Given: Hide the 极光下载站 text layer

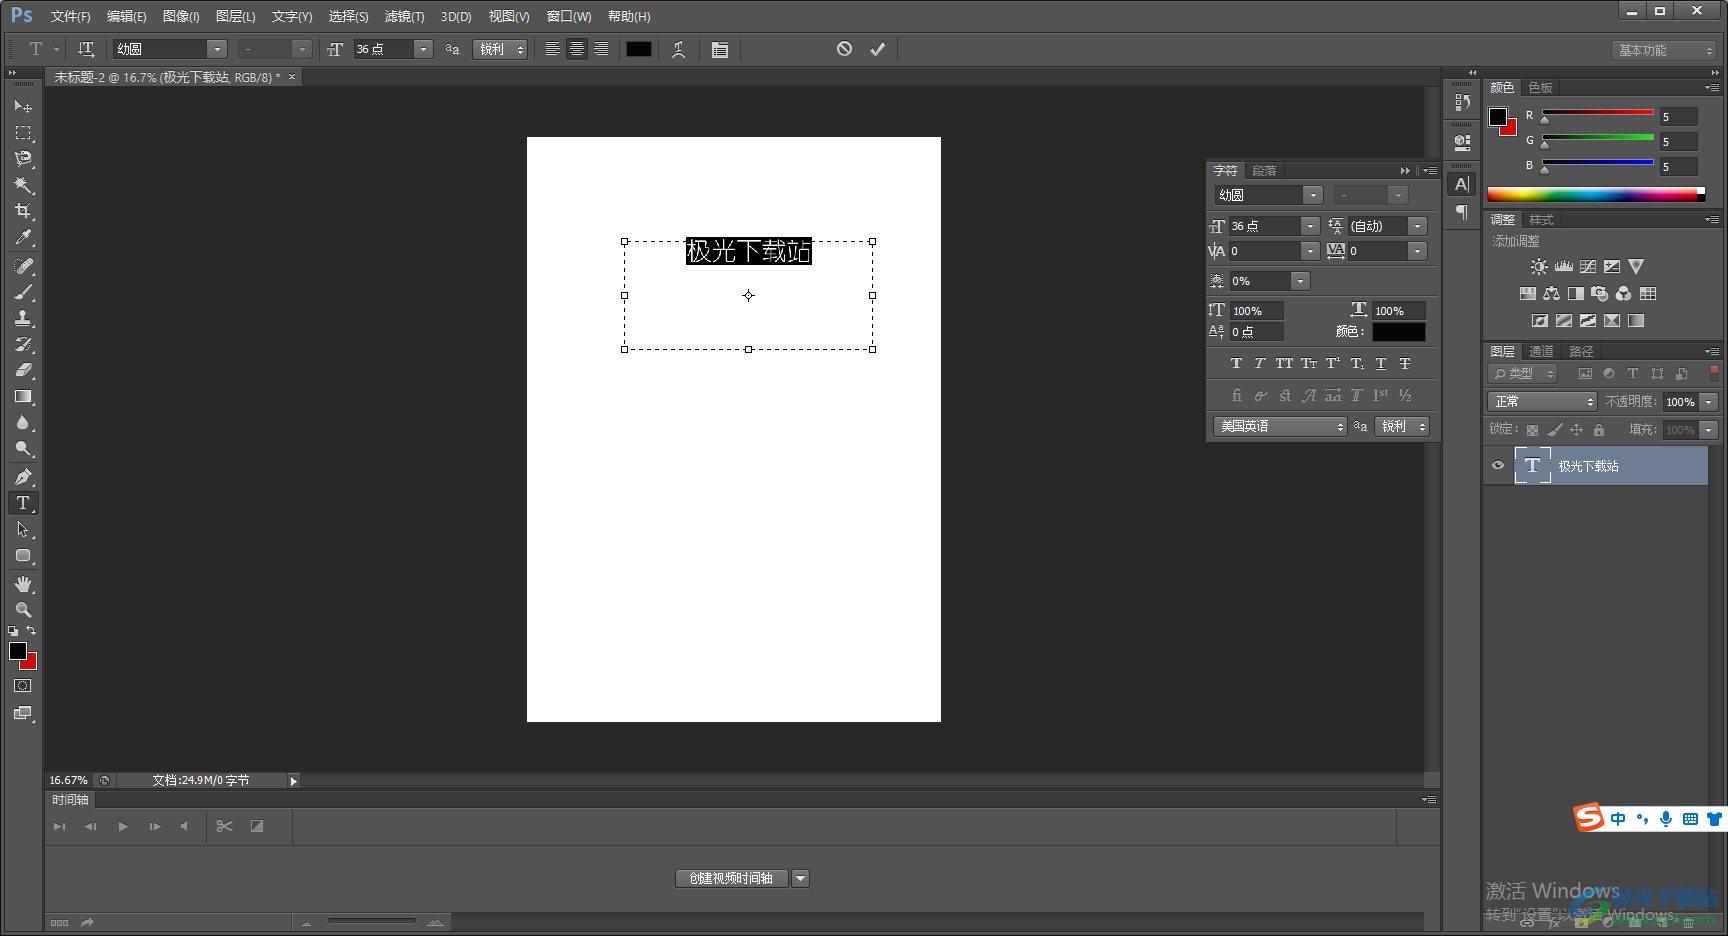Looking at the screenshot, I should tap(1497, 465).
